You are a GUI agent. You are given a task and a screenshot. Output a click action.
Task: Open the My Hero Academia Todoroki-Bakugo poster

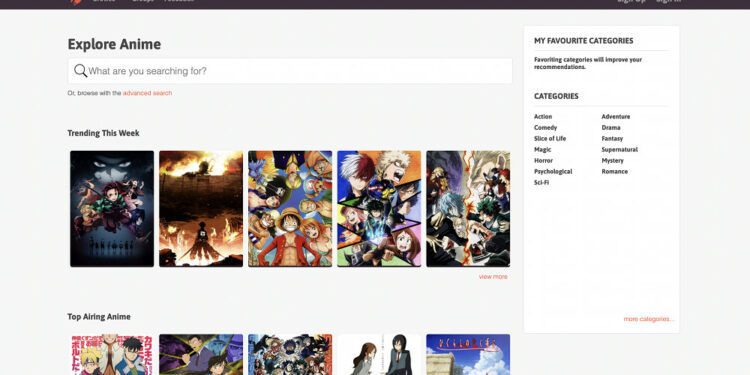pyautogui.click(x=379, y=209)
